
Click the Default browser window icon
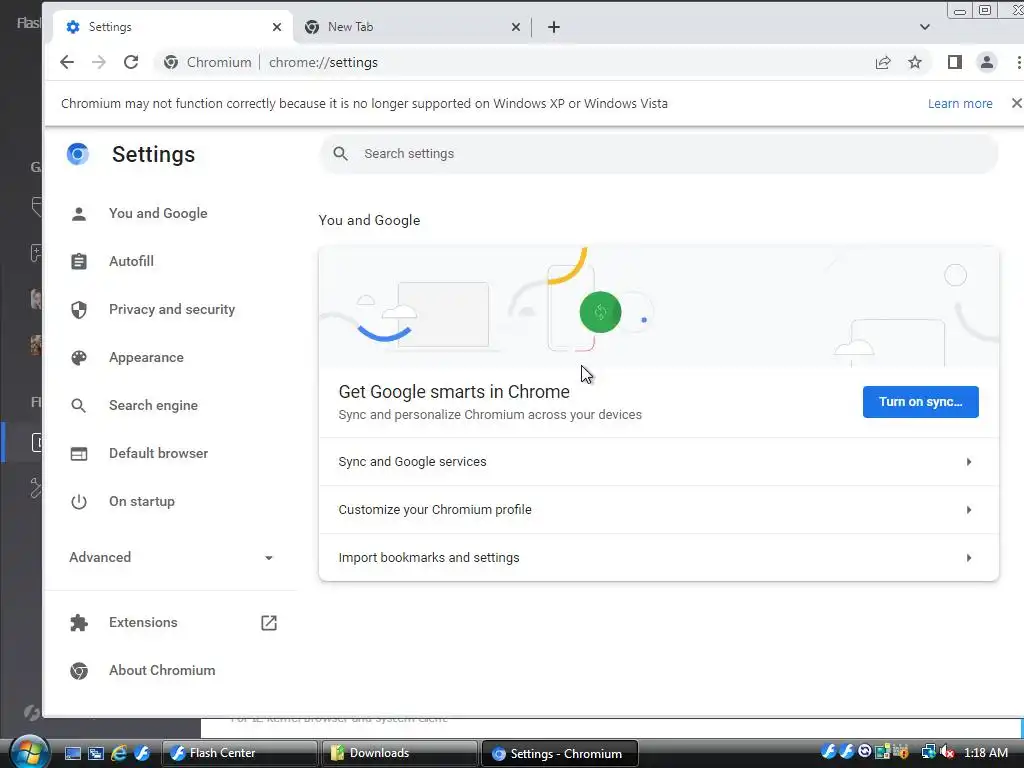(78, 453)
